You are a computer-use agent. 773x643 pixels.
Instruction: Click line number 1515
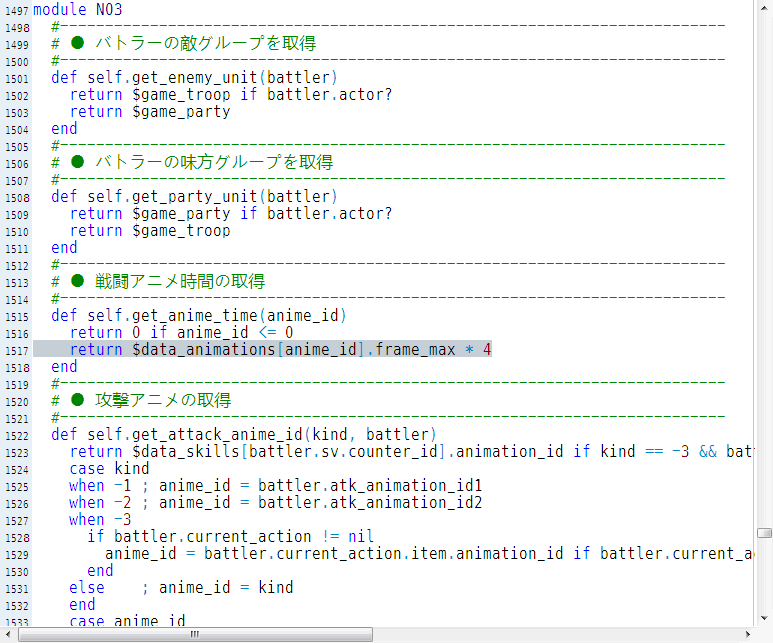(16, 317)
